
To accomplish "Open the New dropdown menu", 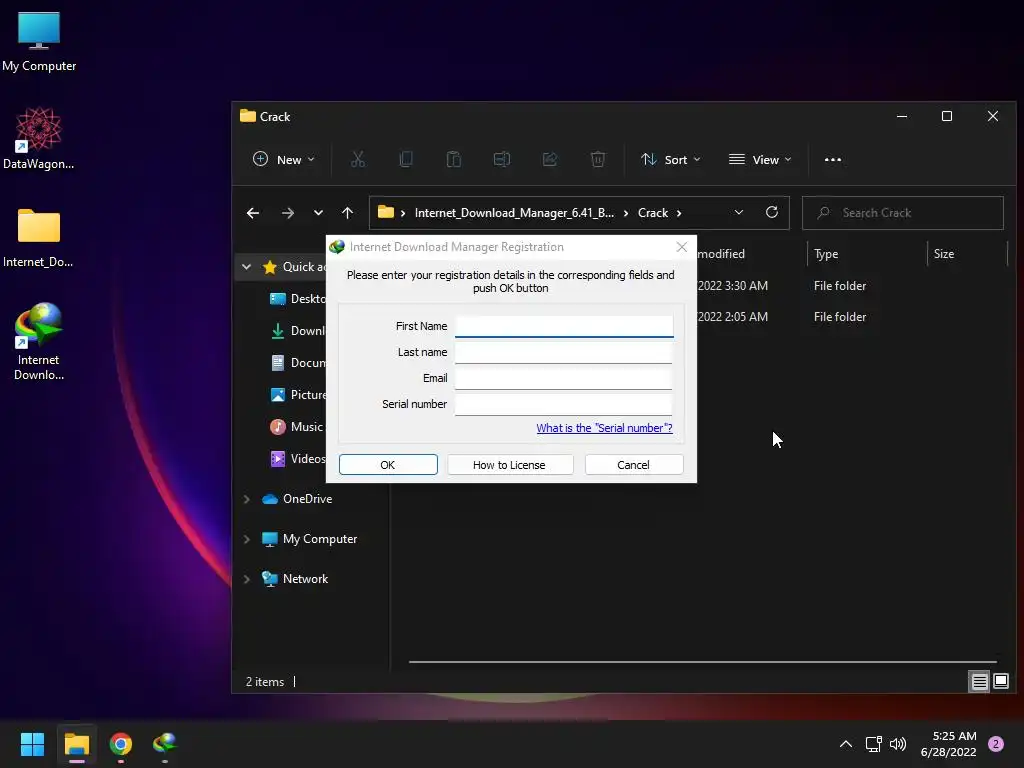I will click(x=283, y=159).
